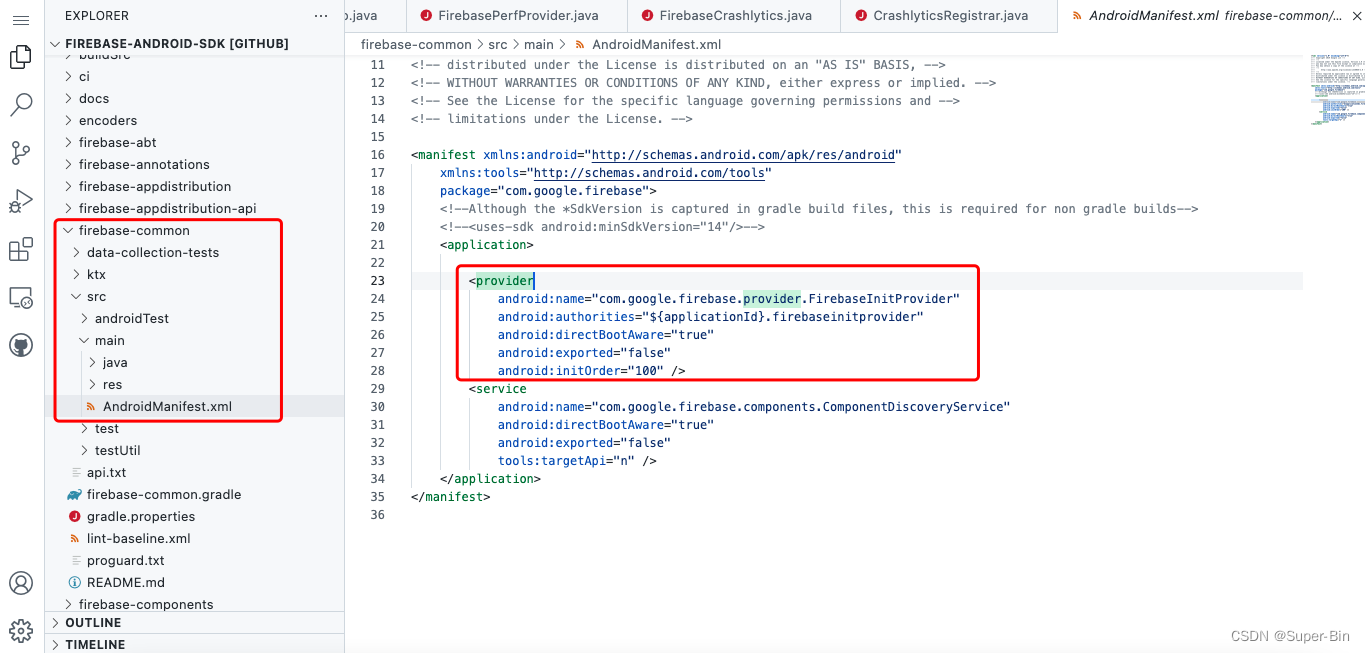Click the tools:targetApi line 33

[x=577, y=461]
